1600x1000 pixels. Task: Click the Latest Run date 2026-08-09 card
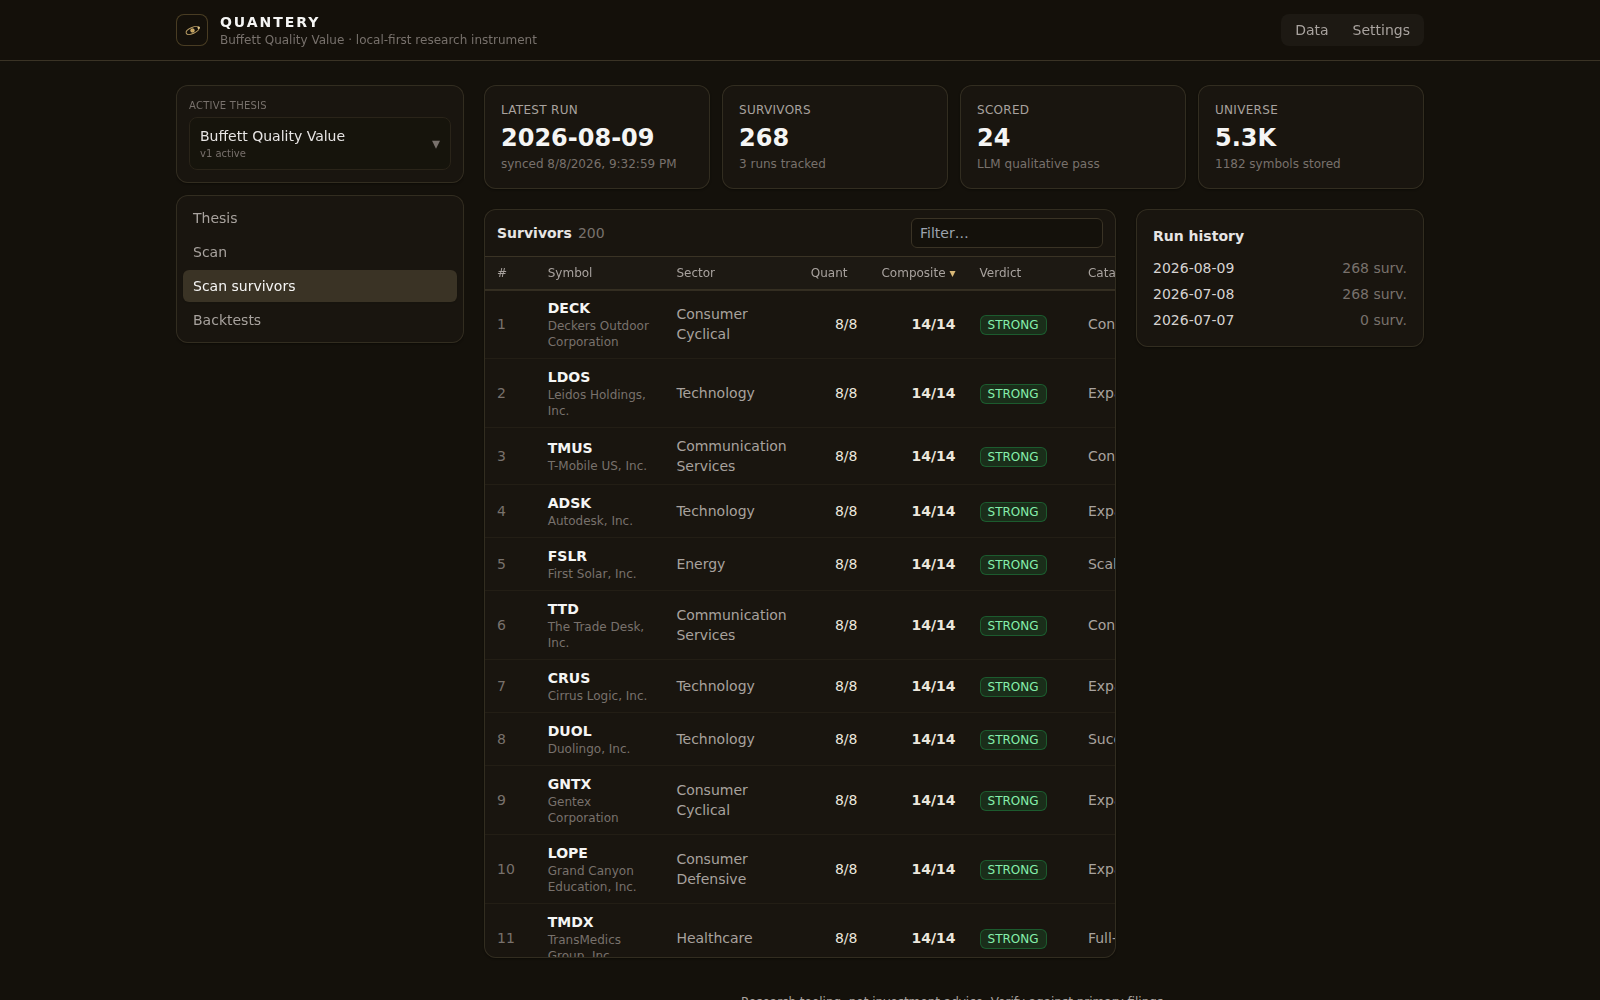click(x=597, y=137)
